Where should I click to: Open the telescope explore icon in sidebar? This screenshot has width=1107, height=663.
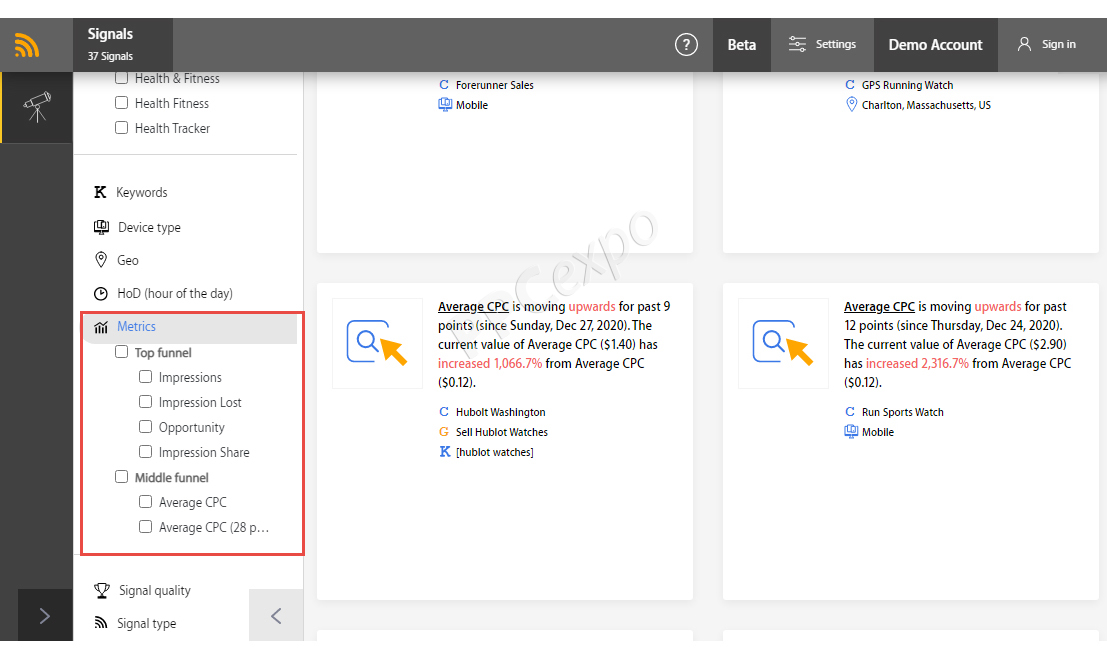pos(37,107)
